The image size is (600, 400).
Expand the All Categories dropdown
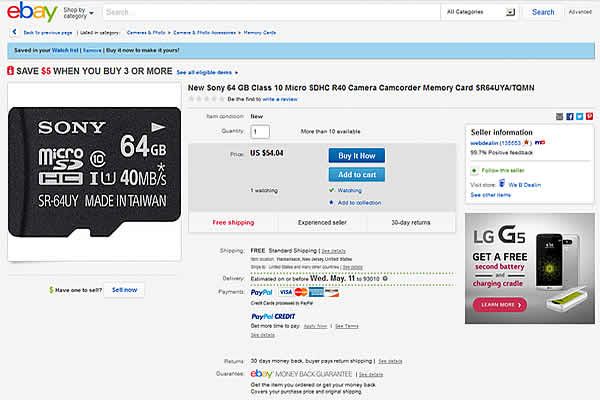tap(481, 12)
